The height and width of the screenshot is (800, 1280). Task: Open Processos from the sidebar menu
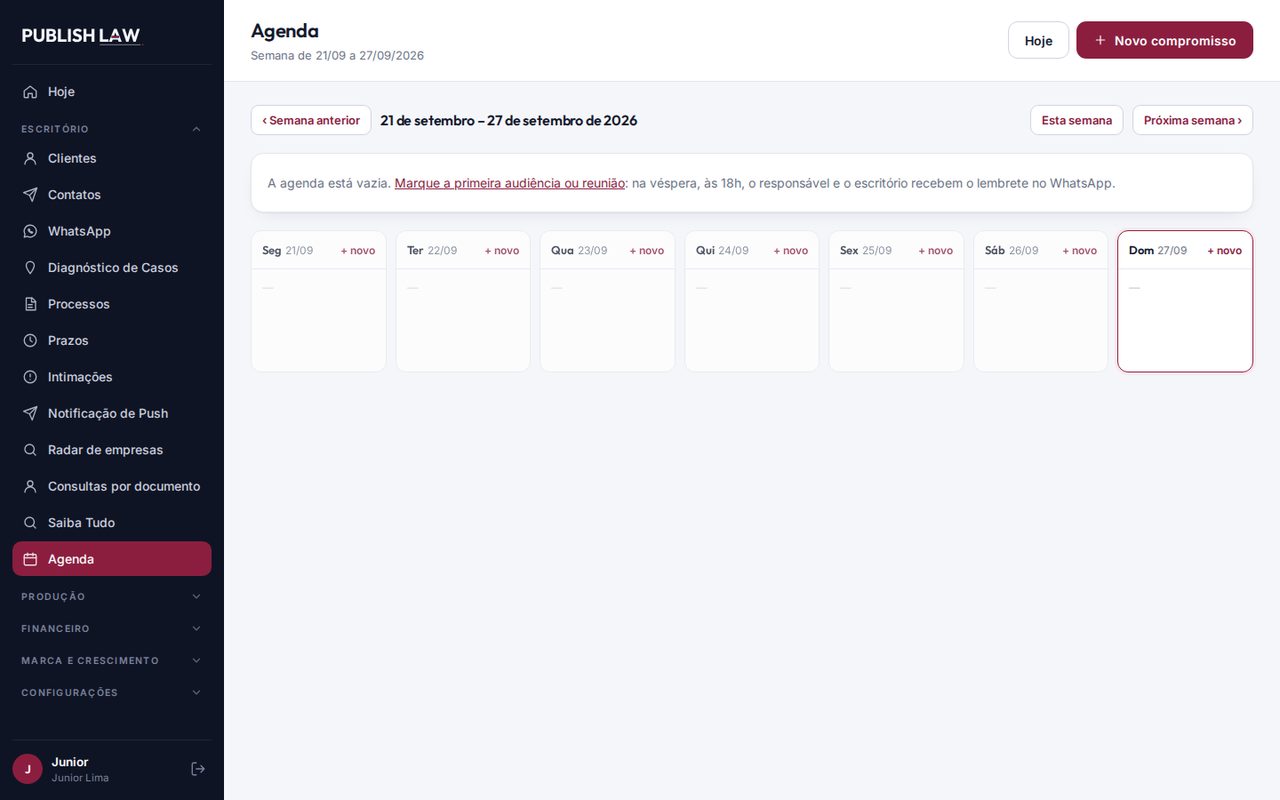pyautogui.click(x=112, y=304)
